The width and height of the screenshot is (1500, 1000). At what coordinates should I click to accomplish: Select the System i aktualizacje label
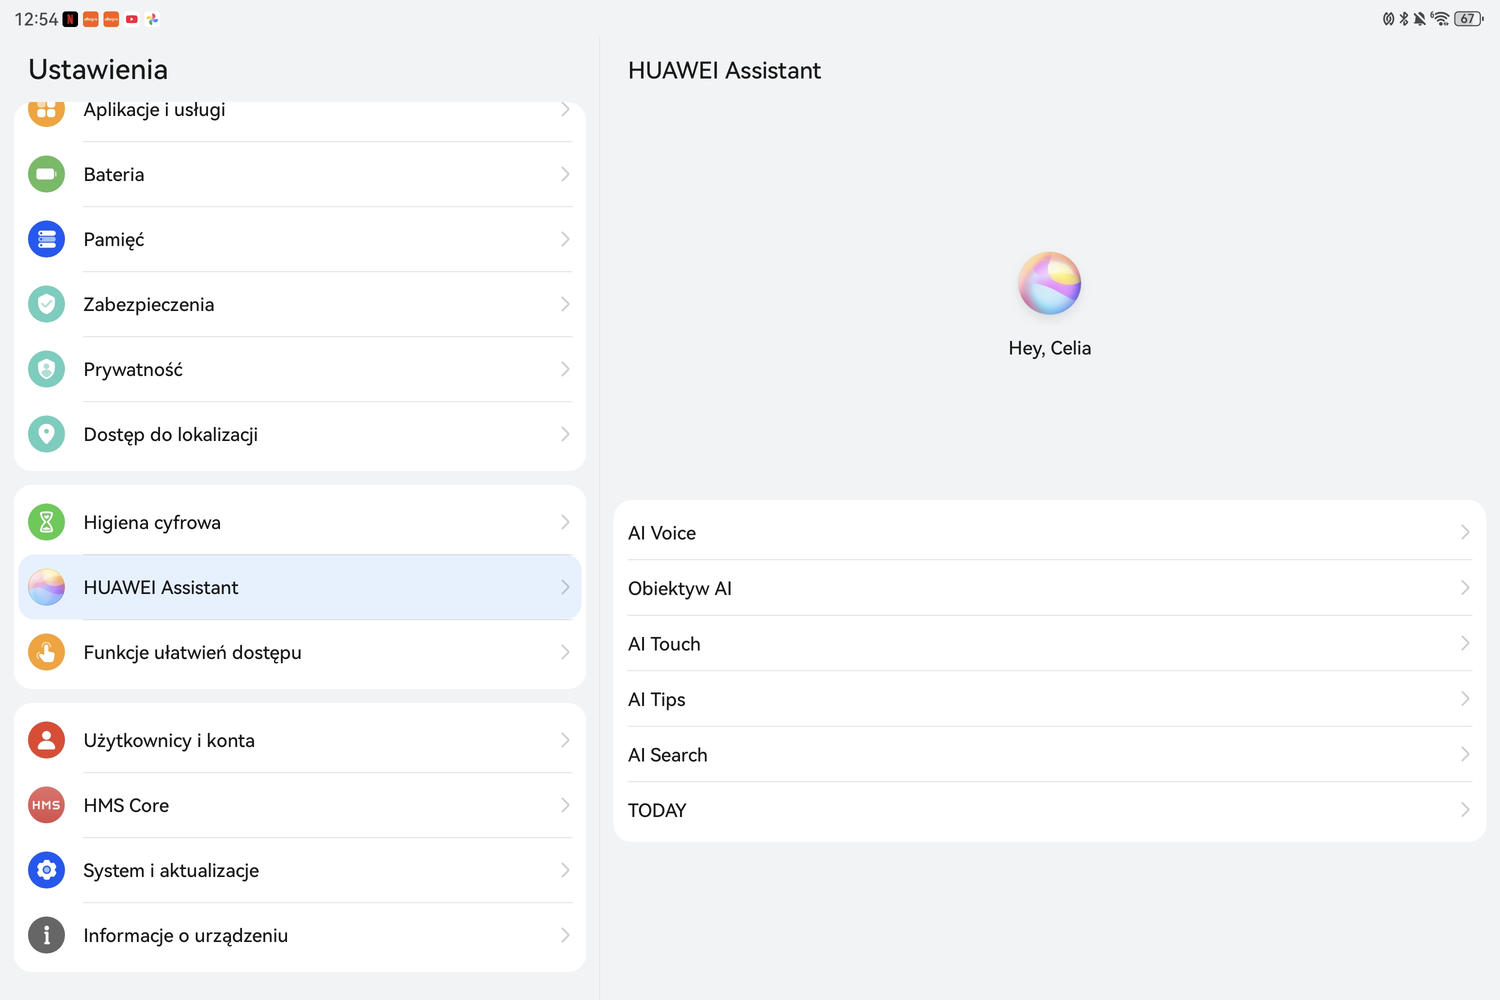[x=171, y=871]
